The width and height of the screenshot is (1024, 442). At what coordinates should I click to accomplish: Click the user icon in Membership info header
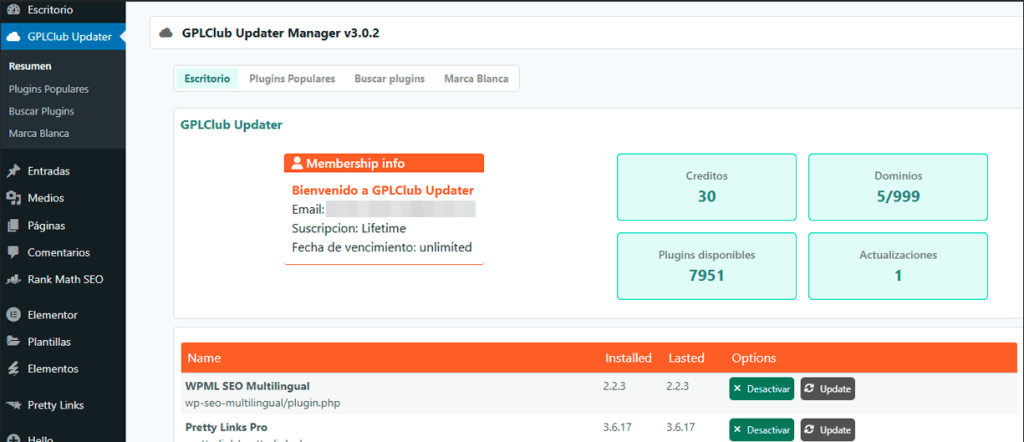click(297, 163)
